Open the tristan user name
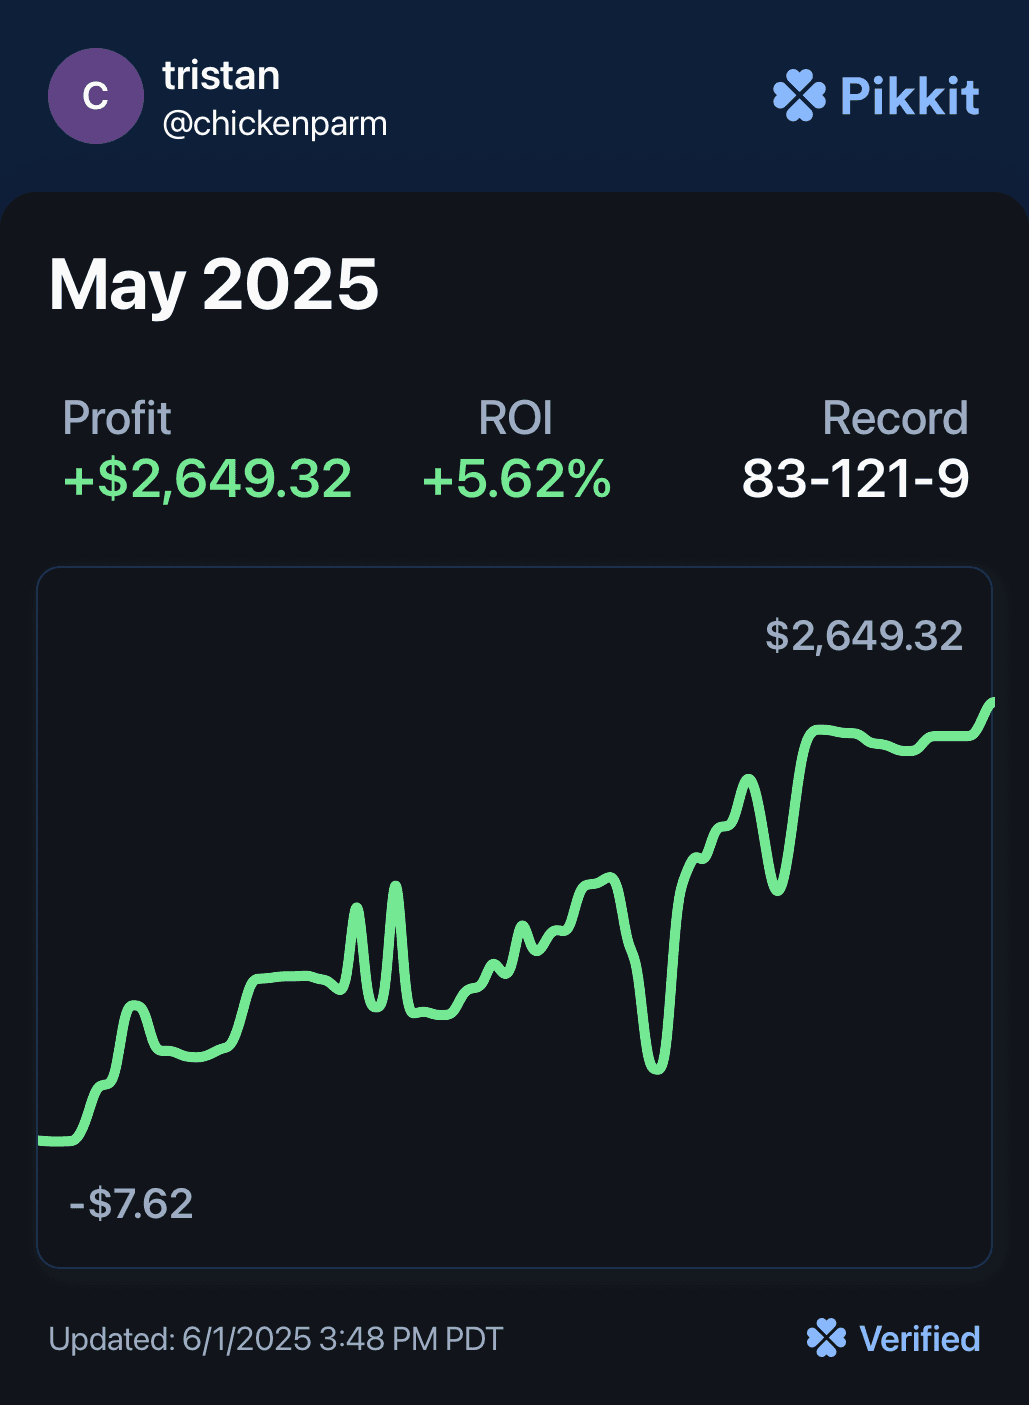Viewport: 1029px width, 1406px height. (221, 76)
